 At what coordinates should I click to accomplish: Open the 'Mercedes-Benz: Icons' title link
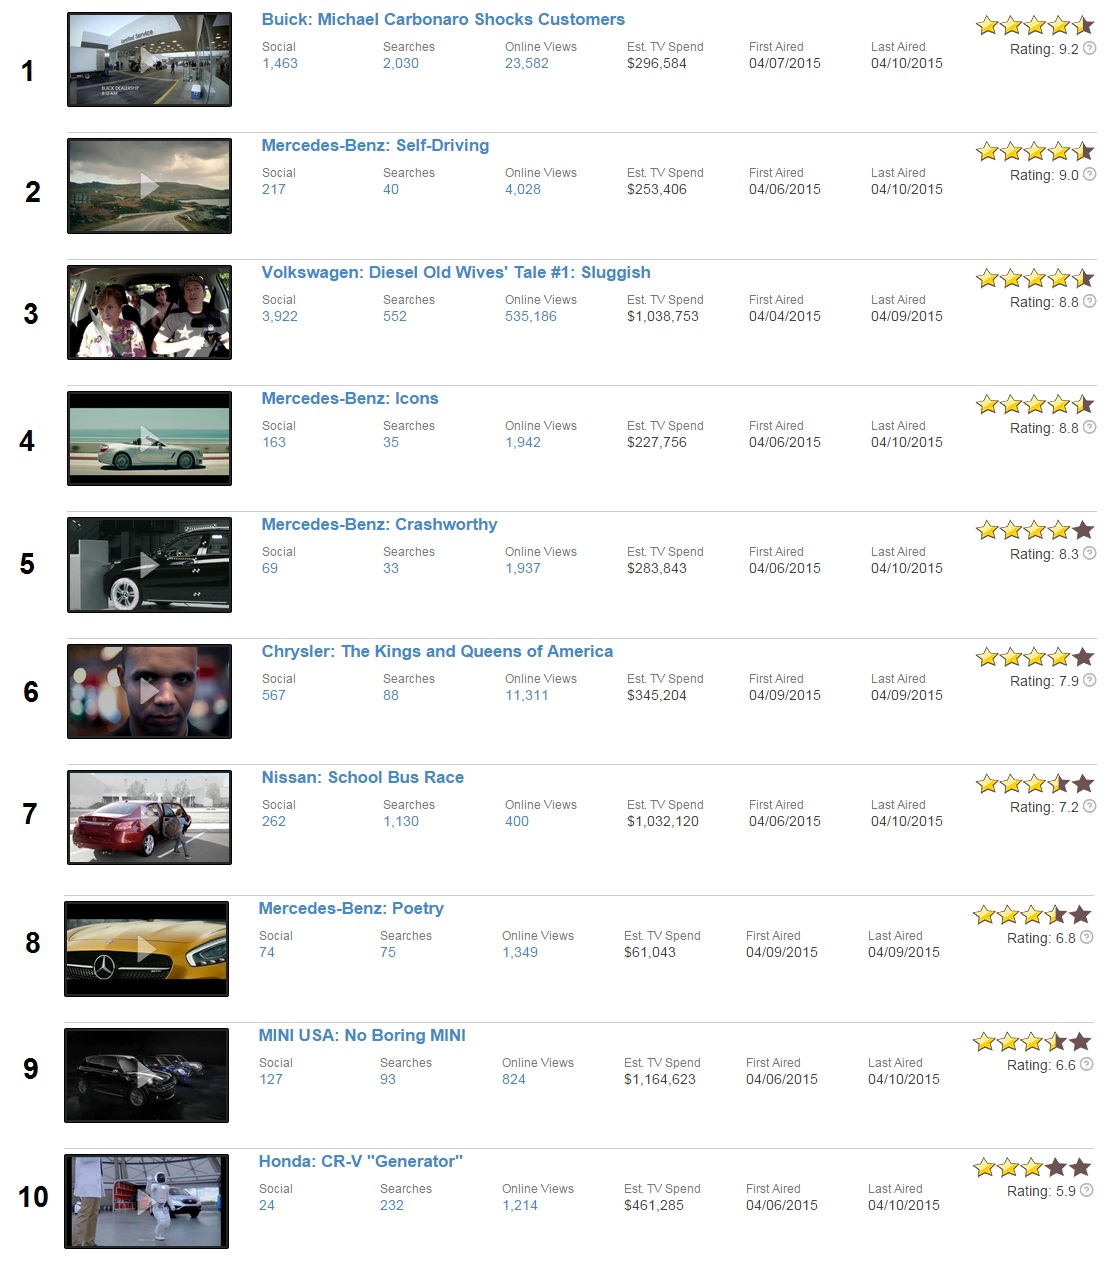tap(350, 398)
